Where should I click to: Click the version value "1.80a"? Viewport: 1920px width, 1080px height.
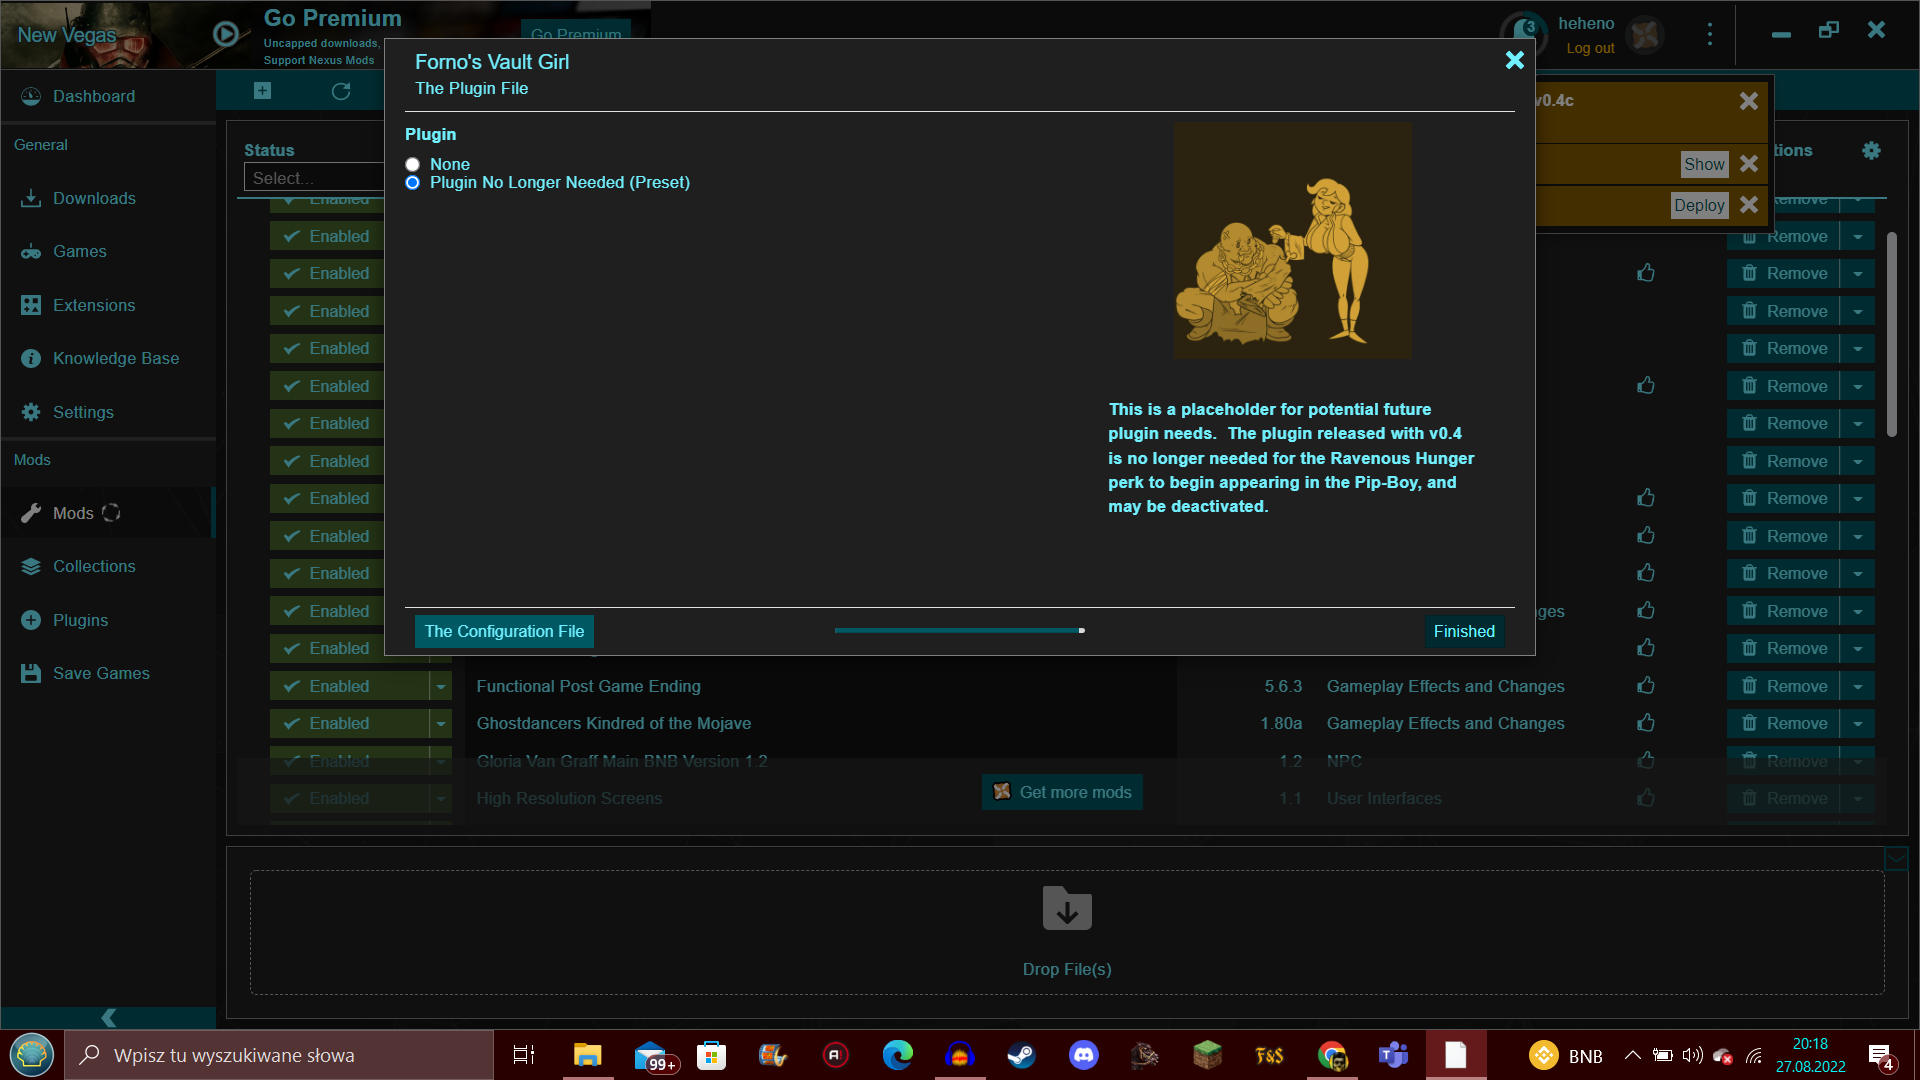click(1281, 723)
